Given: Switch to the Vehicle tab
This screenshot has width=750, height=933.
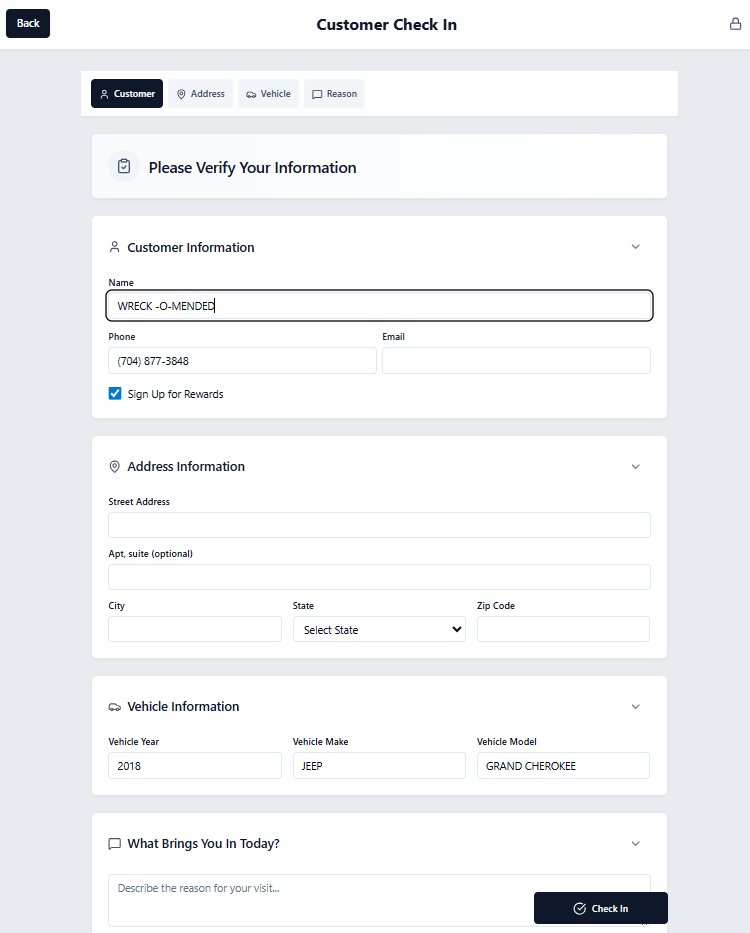Looking at the screenshot, I should point(268,94).
